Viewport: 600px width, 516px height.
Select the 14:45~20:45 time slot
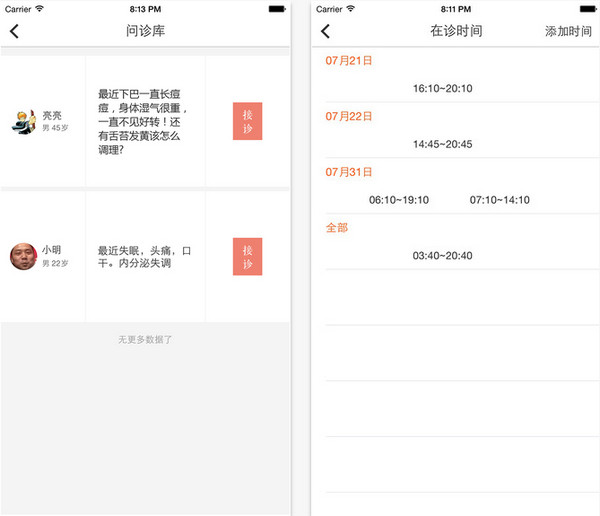(442, 144)
